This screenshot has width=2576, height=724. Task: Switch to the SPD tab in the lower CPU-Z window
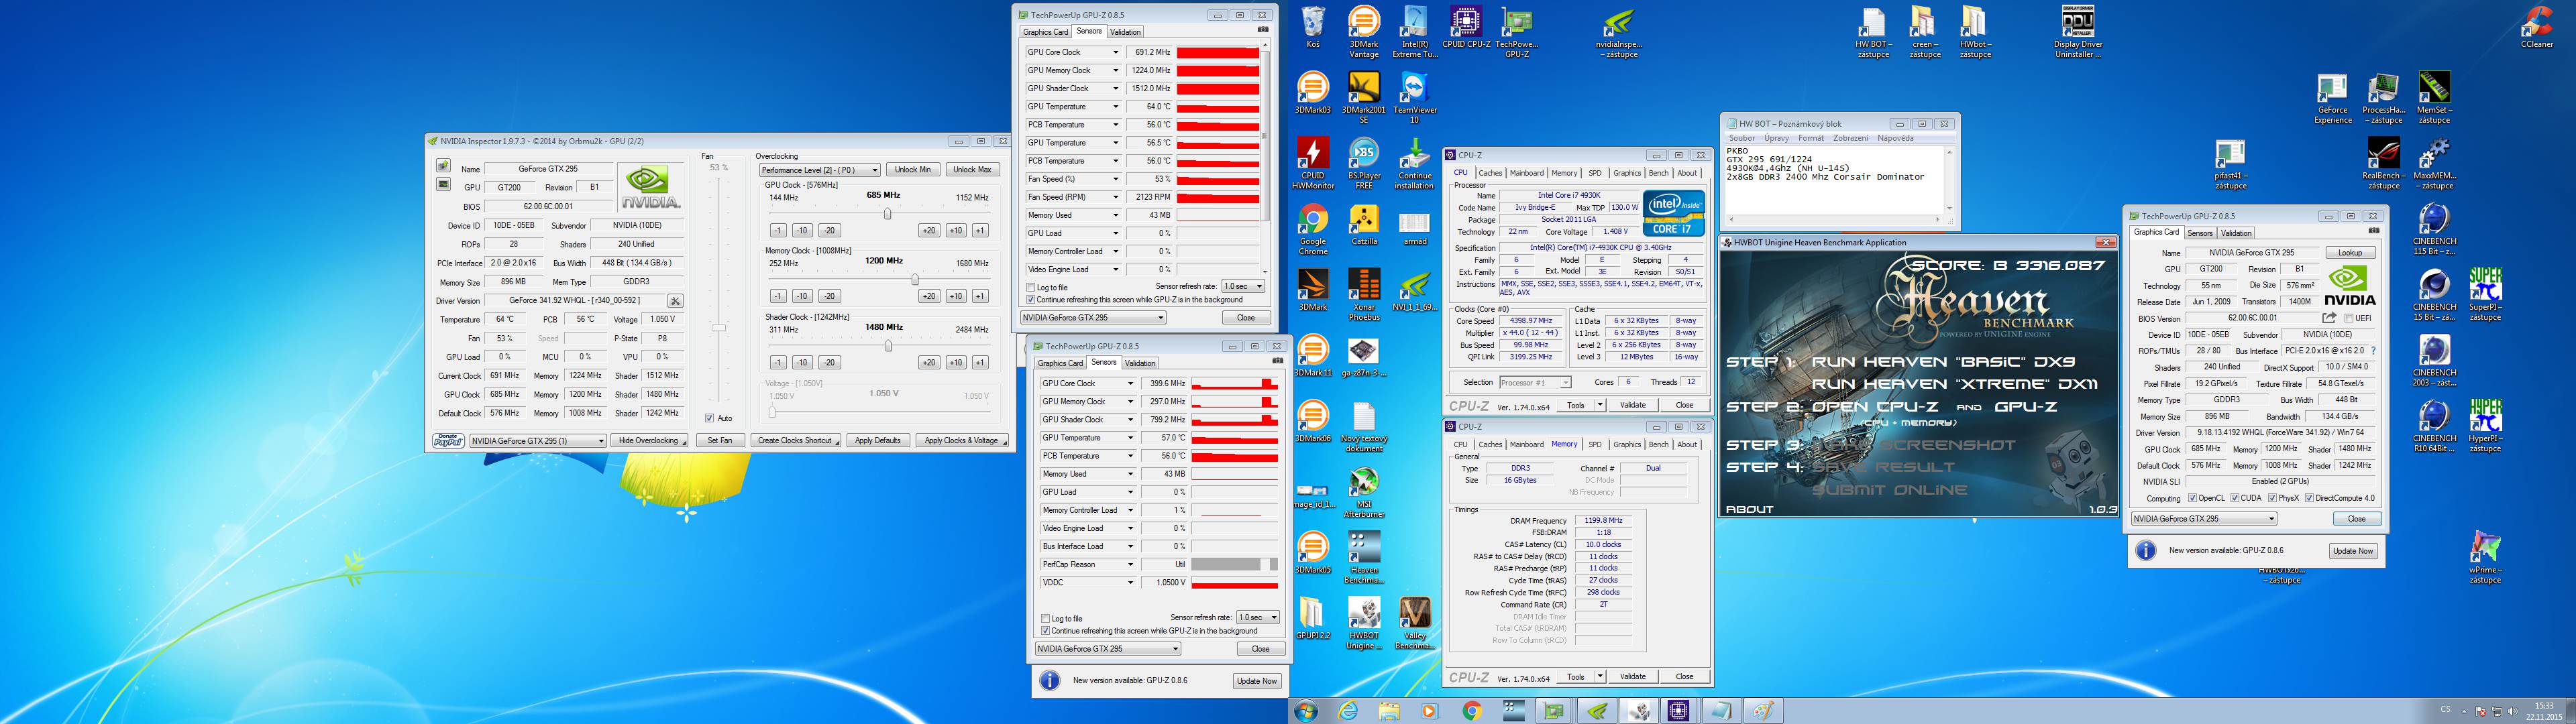1595,444
